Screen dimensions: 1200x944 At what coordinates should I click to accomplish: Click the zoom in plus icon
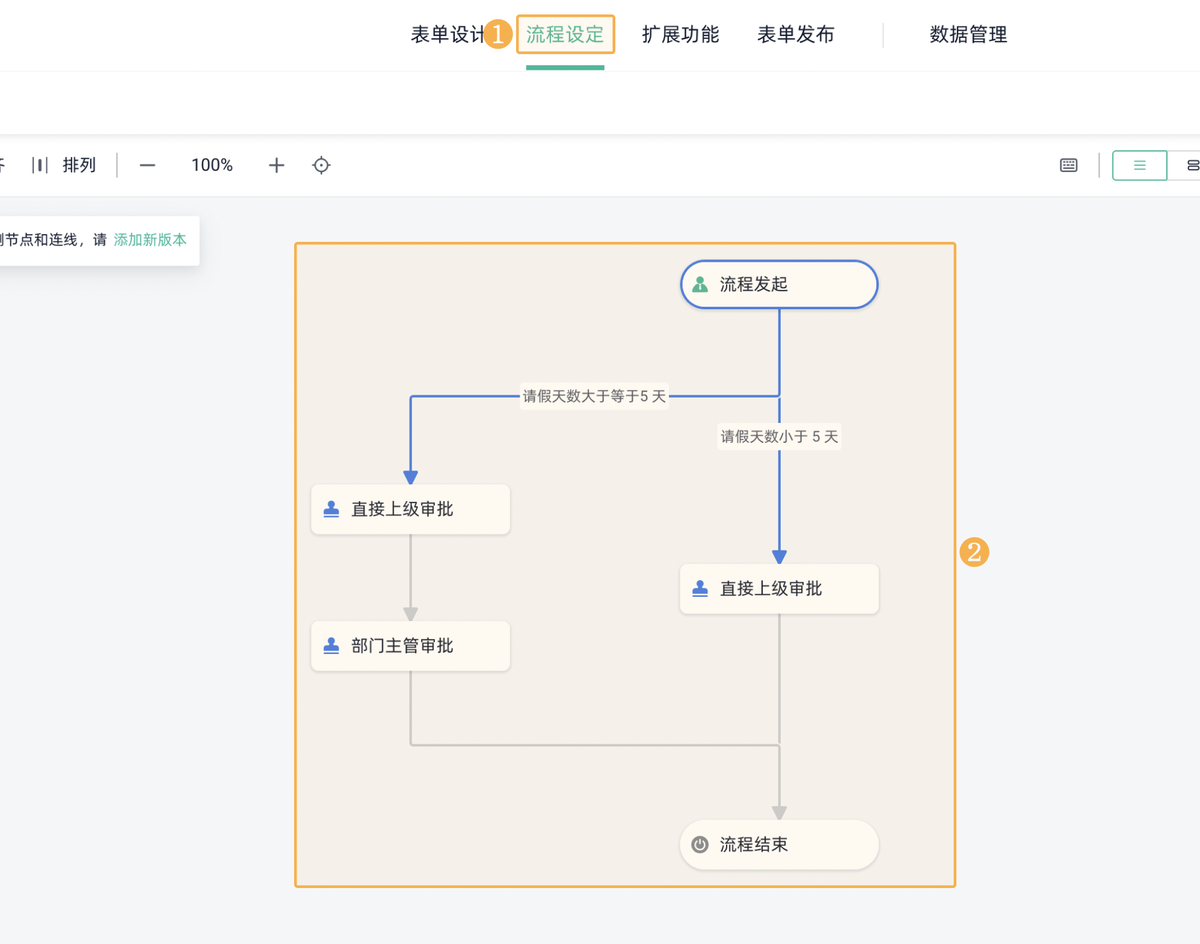(275, 165)
